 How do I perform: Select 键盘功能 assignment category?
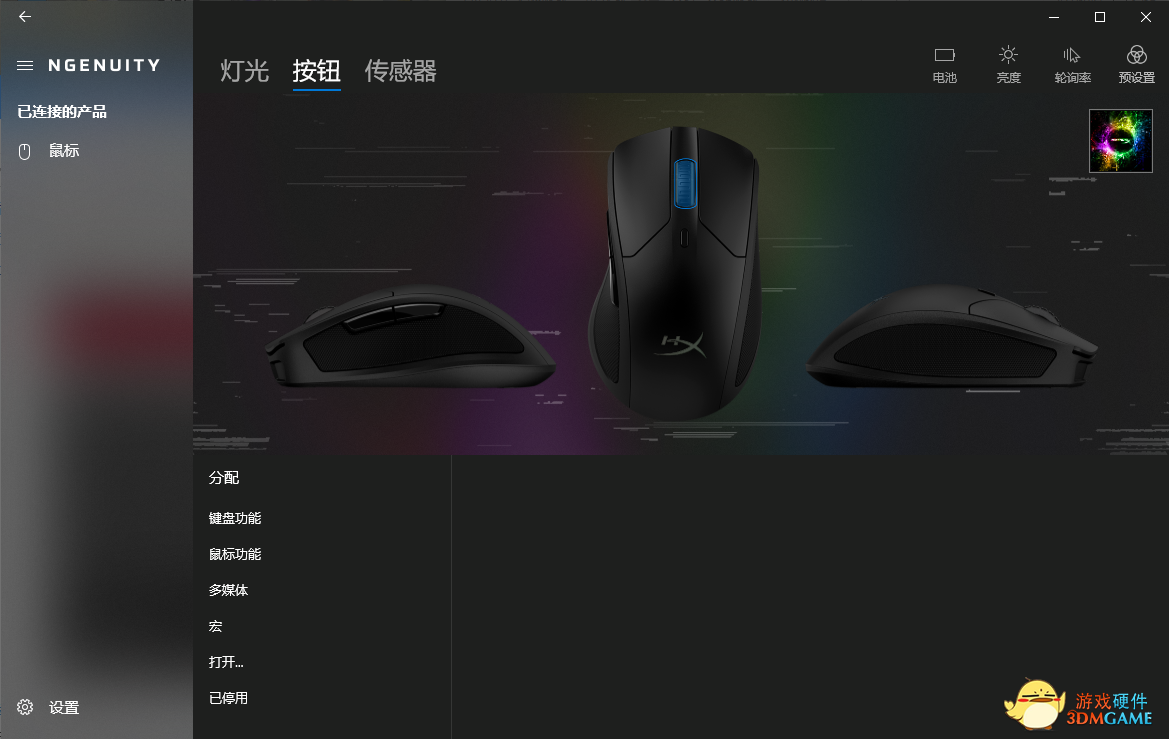click(235, 518)
